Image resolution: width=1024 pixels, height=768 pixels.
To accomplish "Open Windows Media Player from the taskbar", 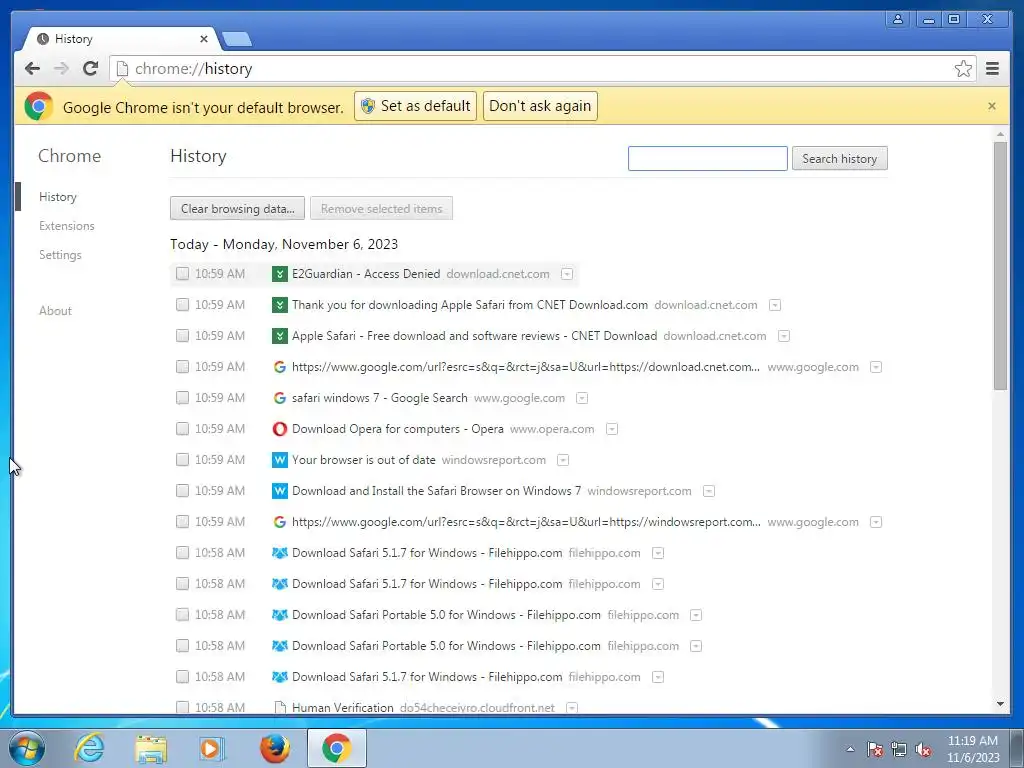I will point(212,748).
